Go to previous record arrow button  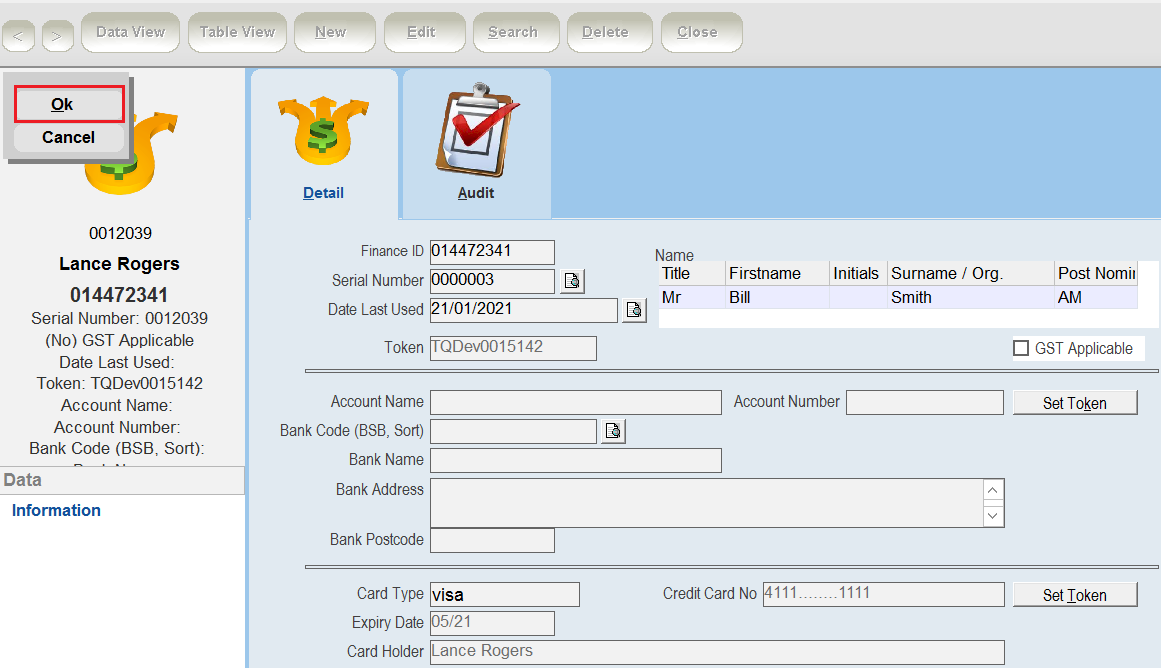[x=19, y=36]
